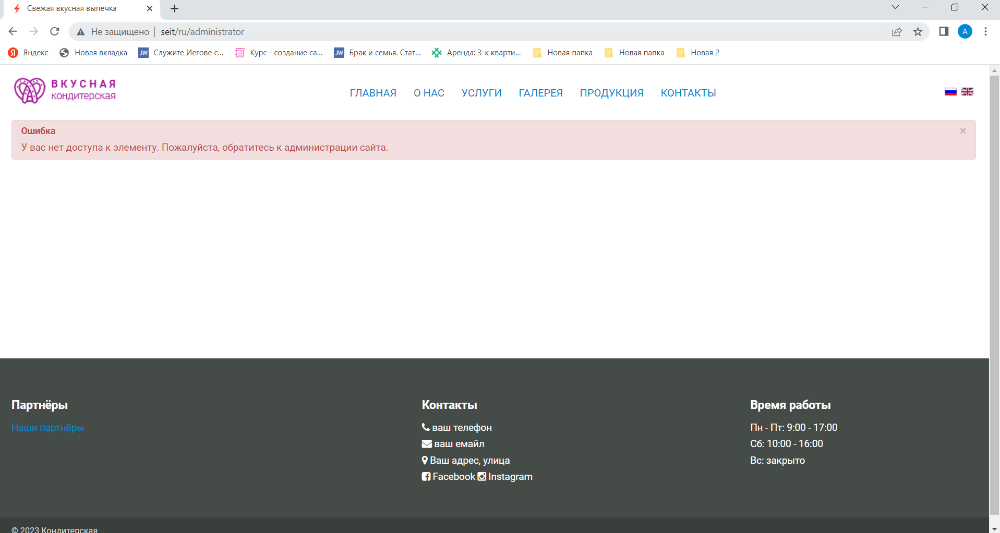Open the УСЛУГИ menu item
Image resolution: width=1000 pixels, height=533 pixels.
(x=481, y=93)
